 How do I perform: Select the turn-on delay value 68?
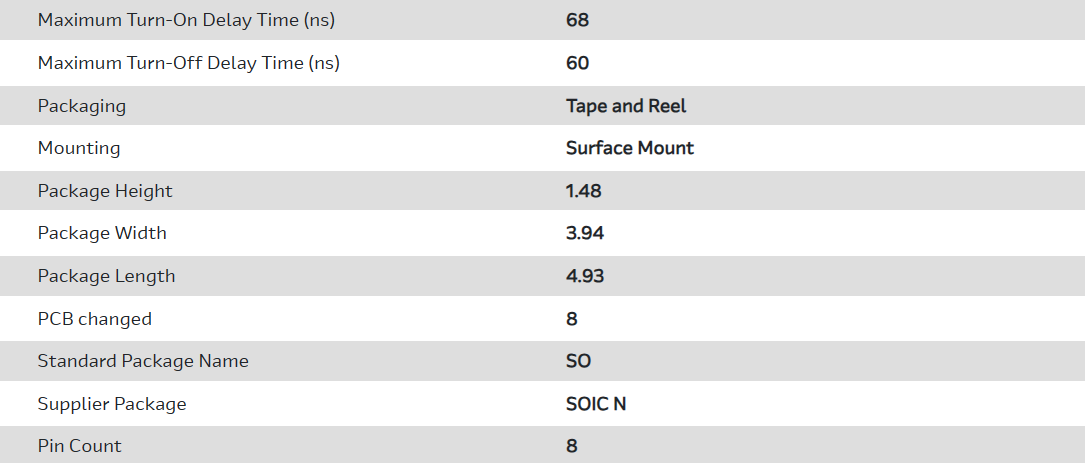coord(577,19)
